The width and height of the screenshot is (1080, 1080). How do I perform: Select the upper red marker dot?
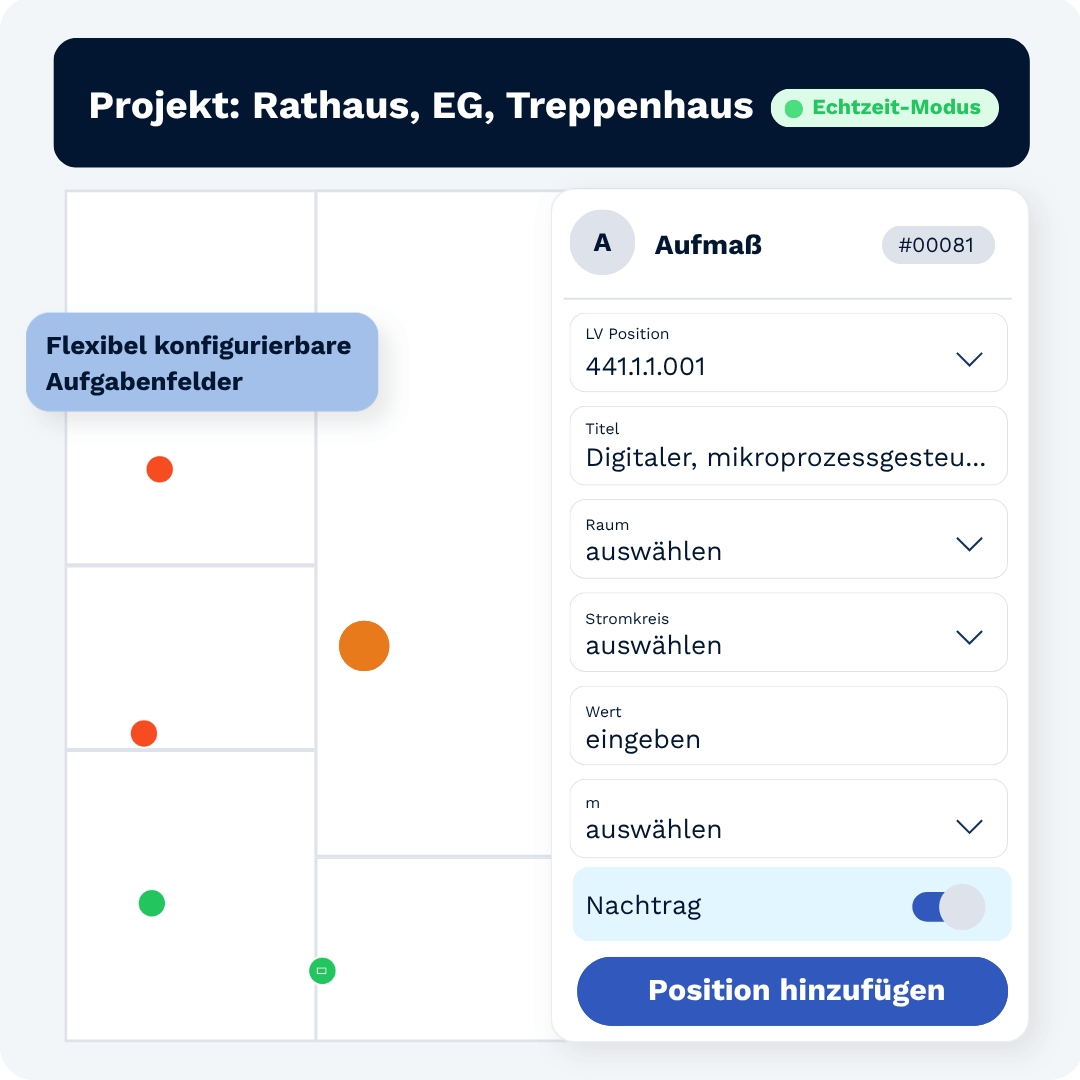(x=159, y=469)
